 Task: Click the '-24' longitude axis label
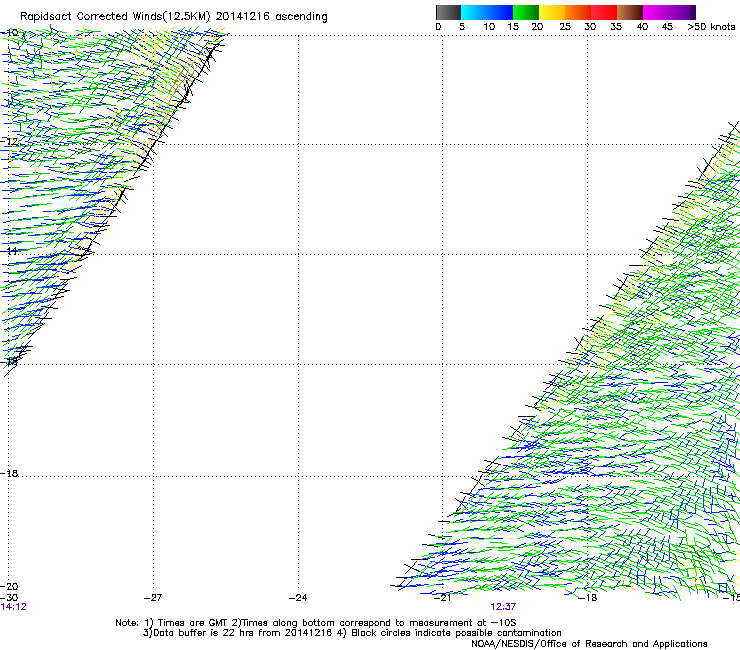pyautogui.click(x=298, y=598)
